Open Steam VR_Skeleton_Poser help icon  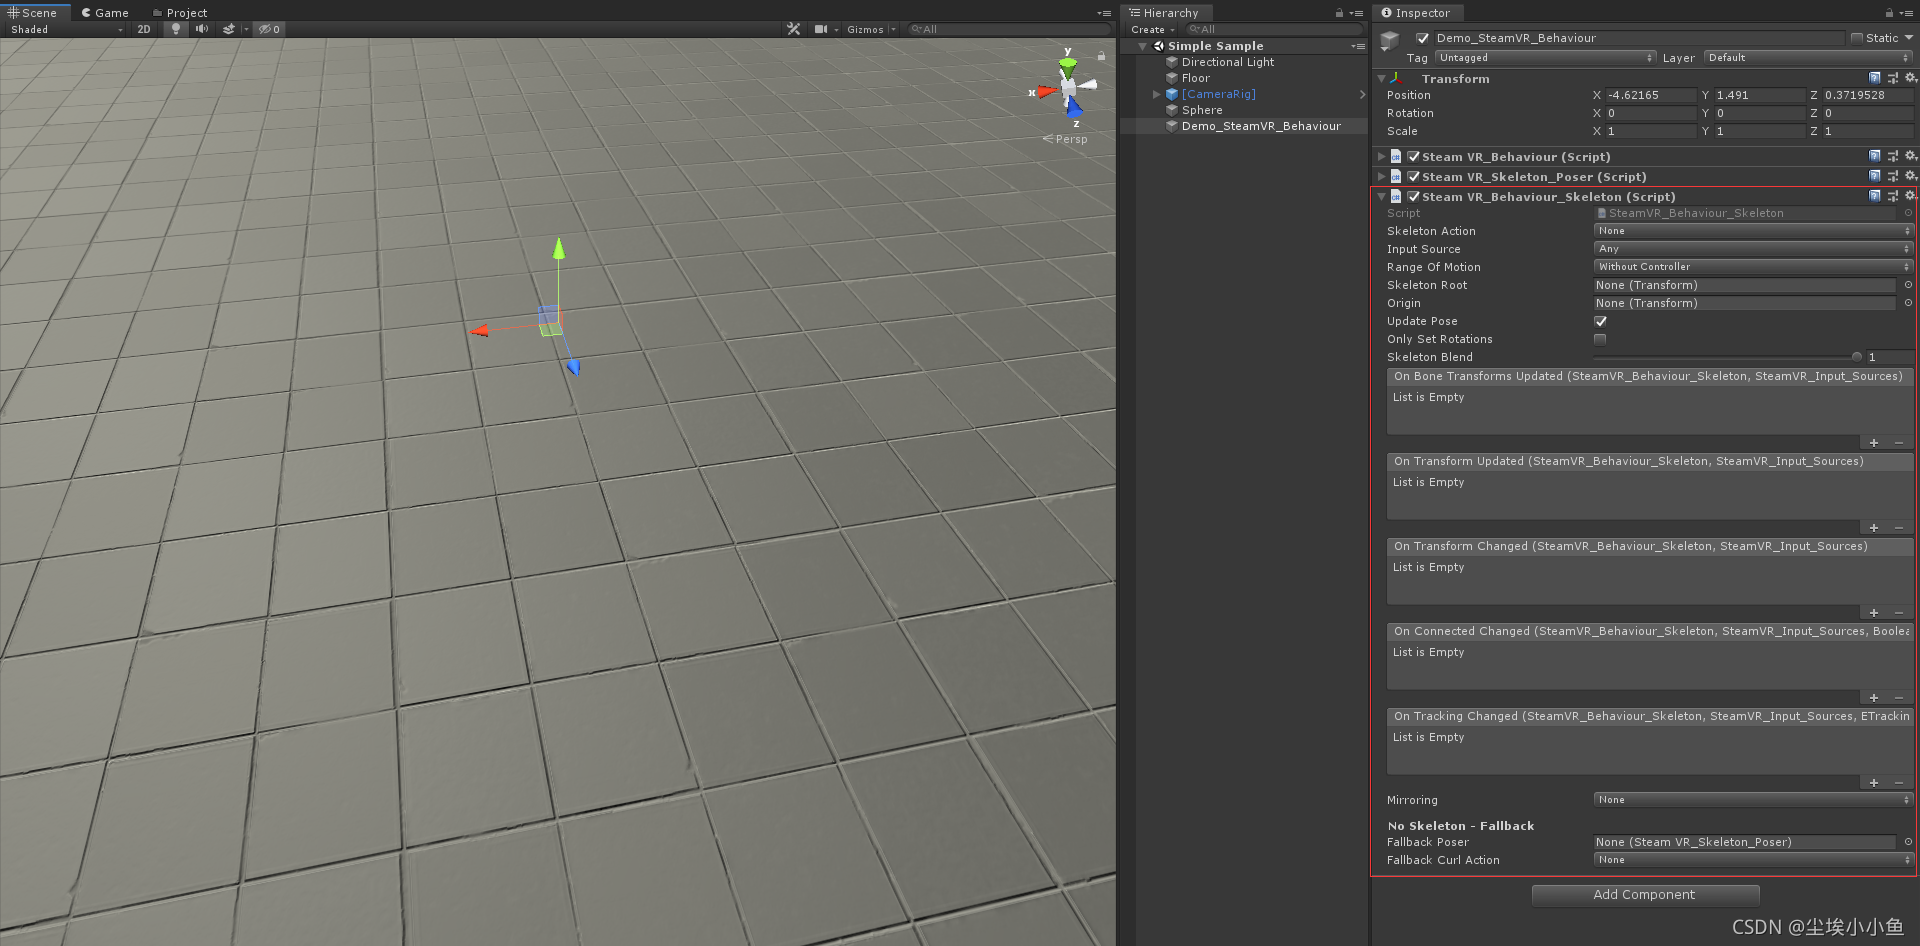tap(1875, 176)
